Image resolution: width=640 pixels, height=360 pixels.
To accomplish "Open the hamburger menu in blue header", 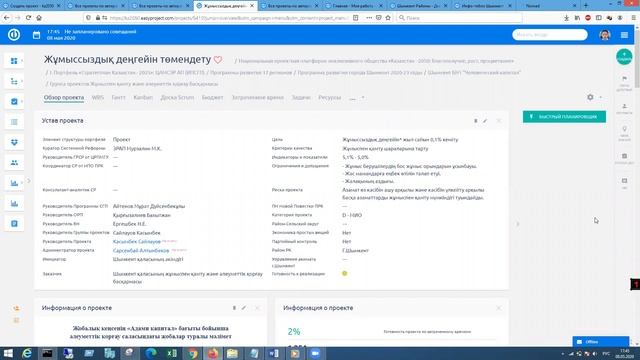I will point(624,35).
